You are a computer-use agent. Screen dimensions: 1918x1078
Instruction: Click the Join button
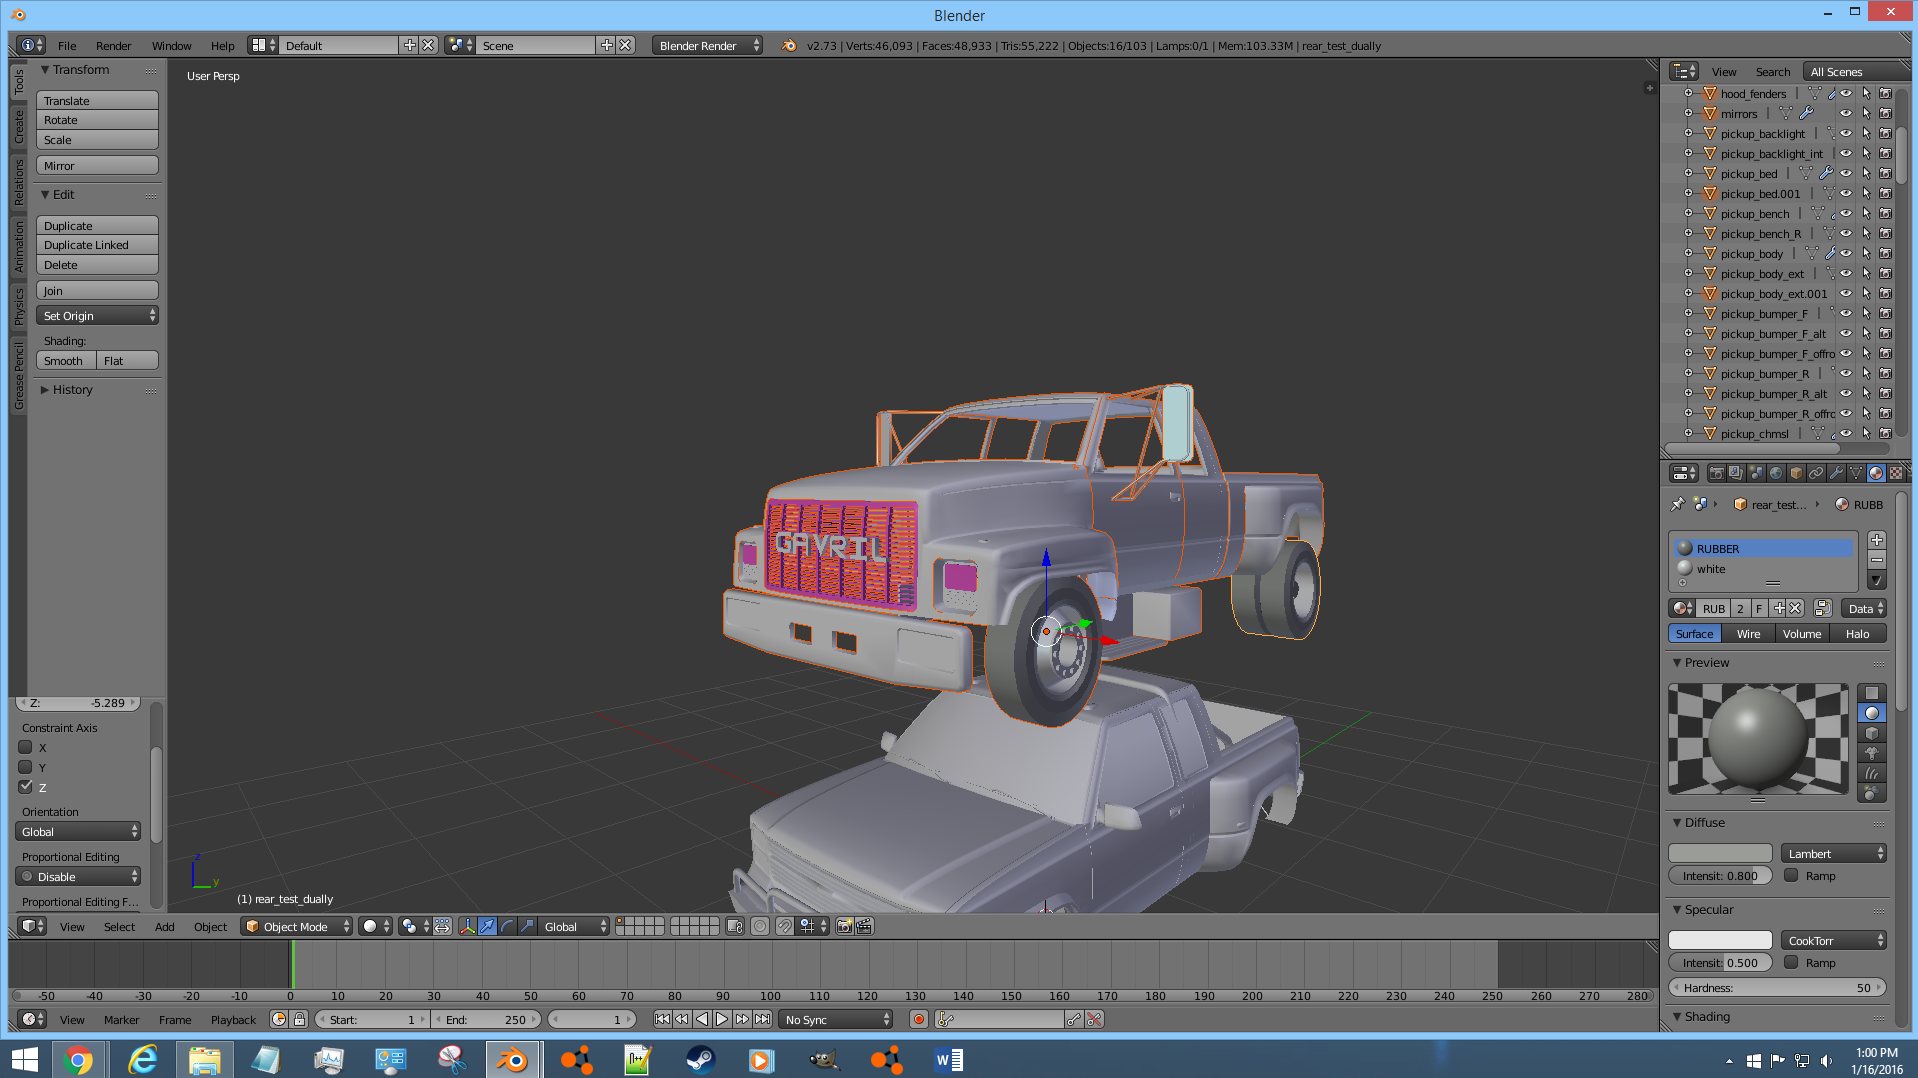point(97,290)
